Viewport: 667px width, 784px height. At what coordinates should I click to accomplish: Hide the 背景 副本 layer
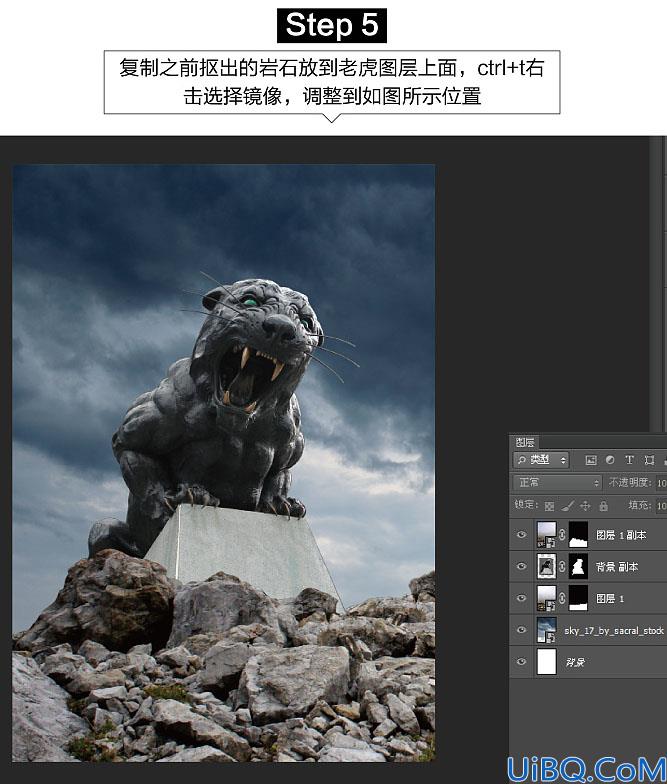coord(522,566)
